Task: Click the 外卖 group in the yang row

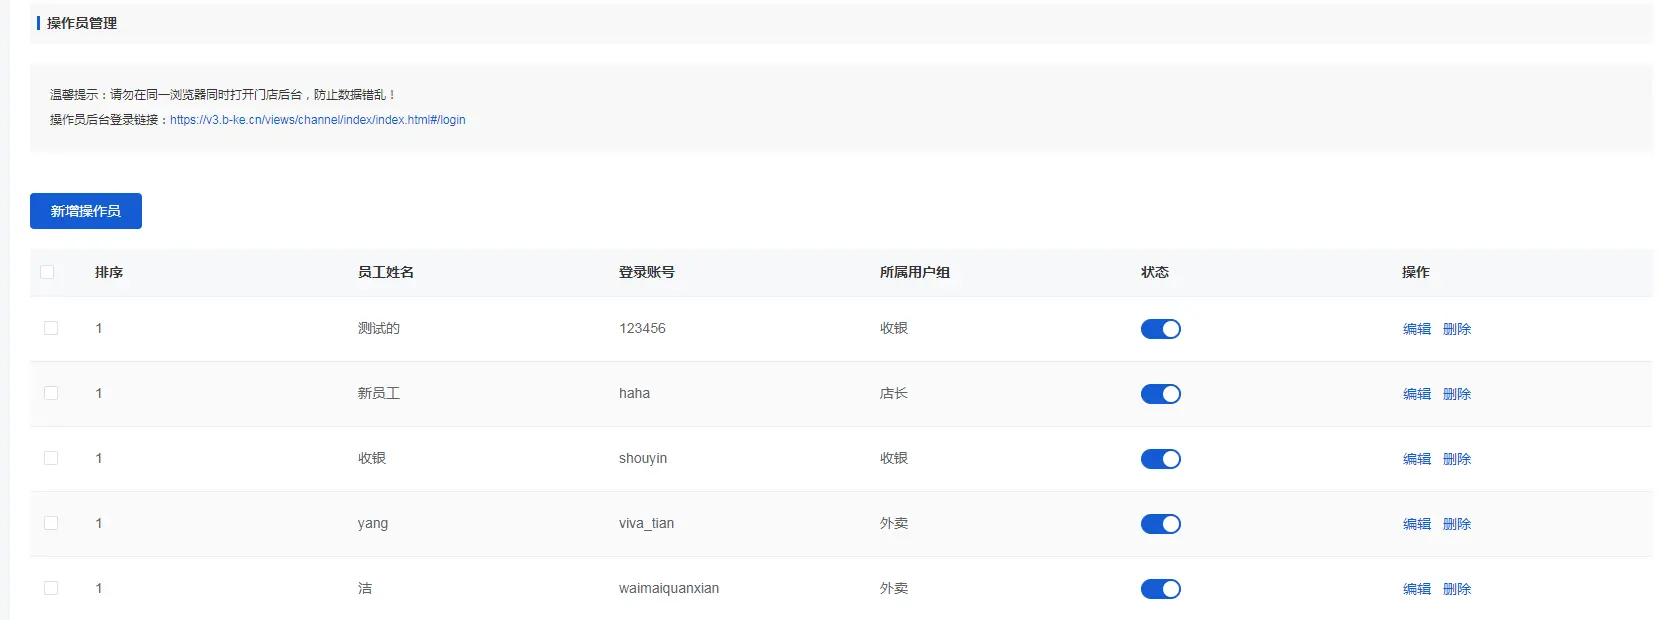Action: tap(894, 523)
